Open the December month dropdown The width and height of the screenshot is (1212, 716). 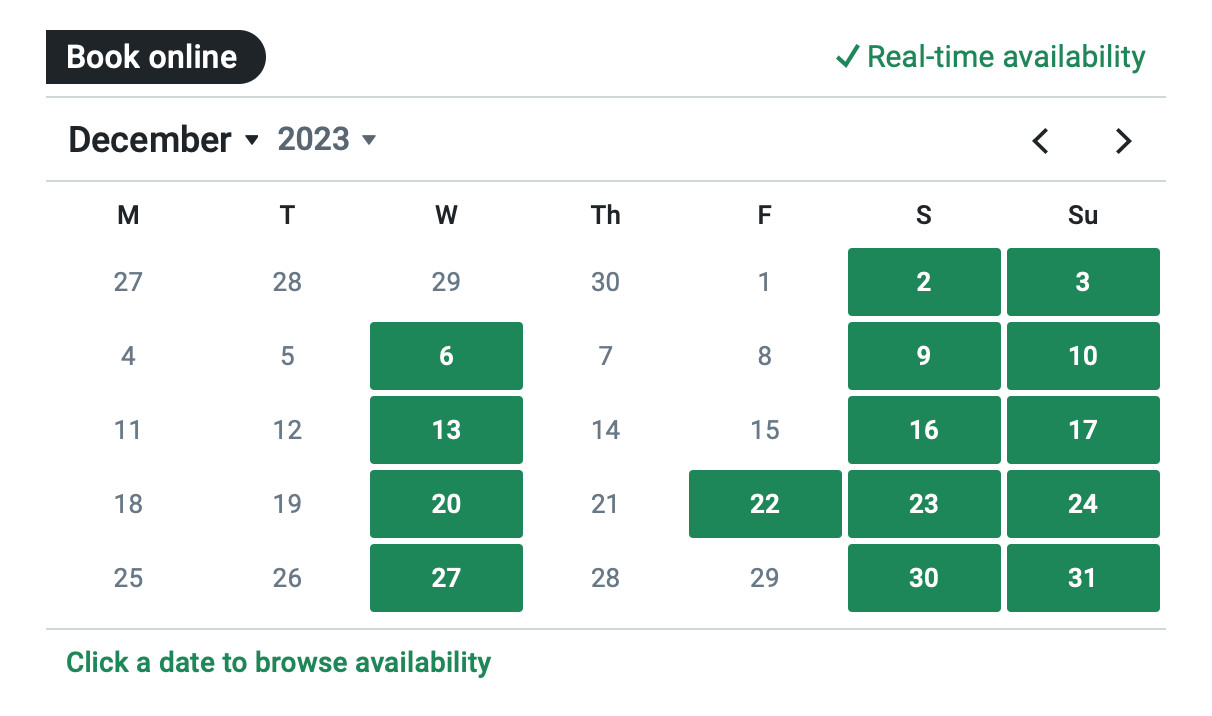click(164, 140)
